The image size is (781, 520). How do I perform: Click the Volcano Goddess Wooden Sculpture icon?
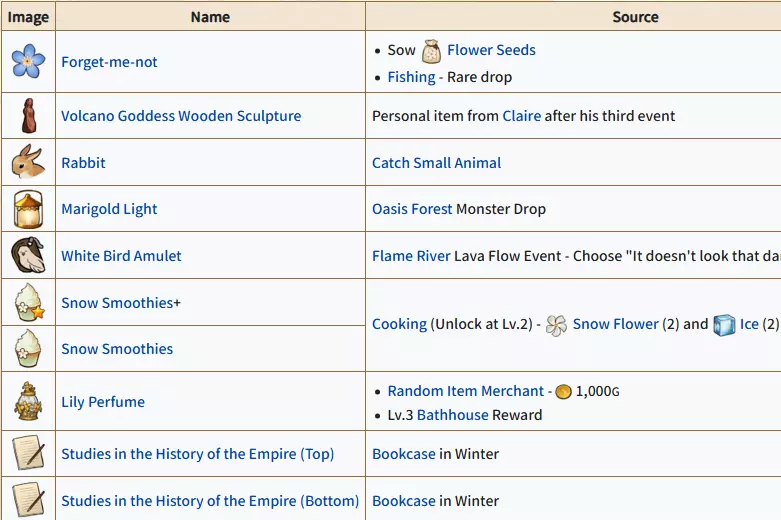coord(28,116)
